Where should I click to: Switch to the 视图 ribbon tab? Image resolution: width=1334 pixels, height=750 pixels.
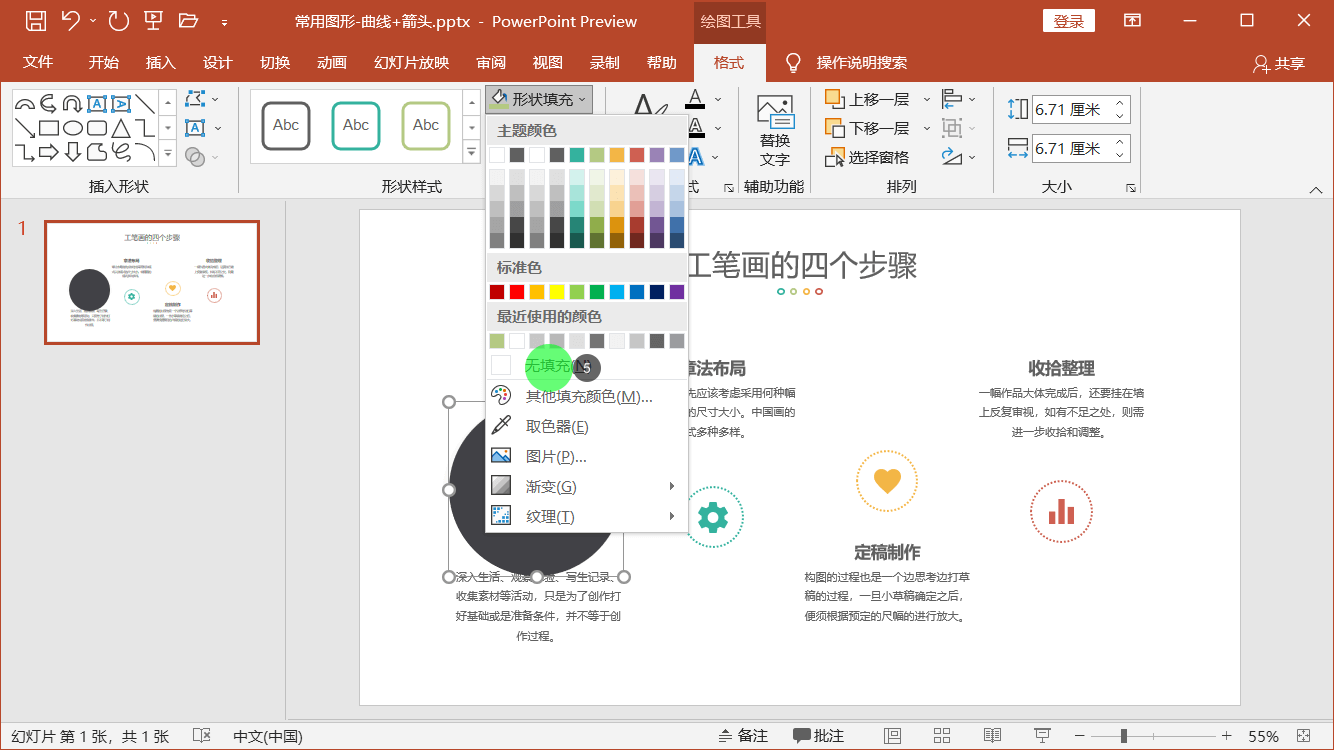click(x=548, y=62)
